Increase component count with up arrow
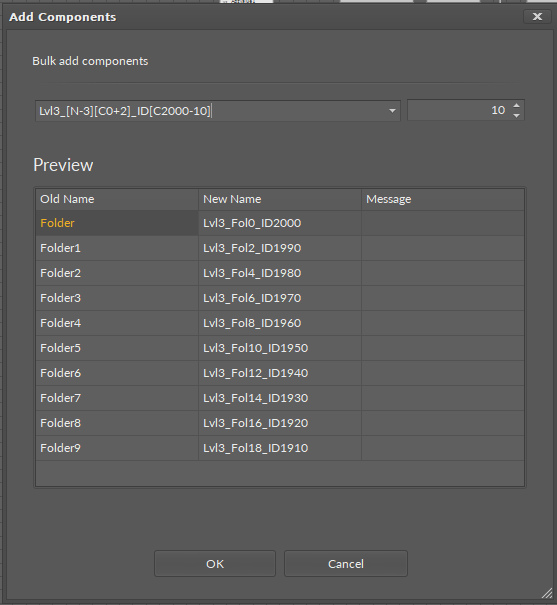557x605 pixels. (x=516, y=105)
